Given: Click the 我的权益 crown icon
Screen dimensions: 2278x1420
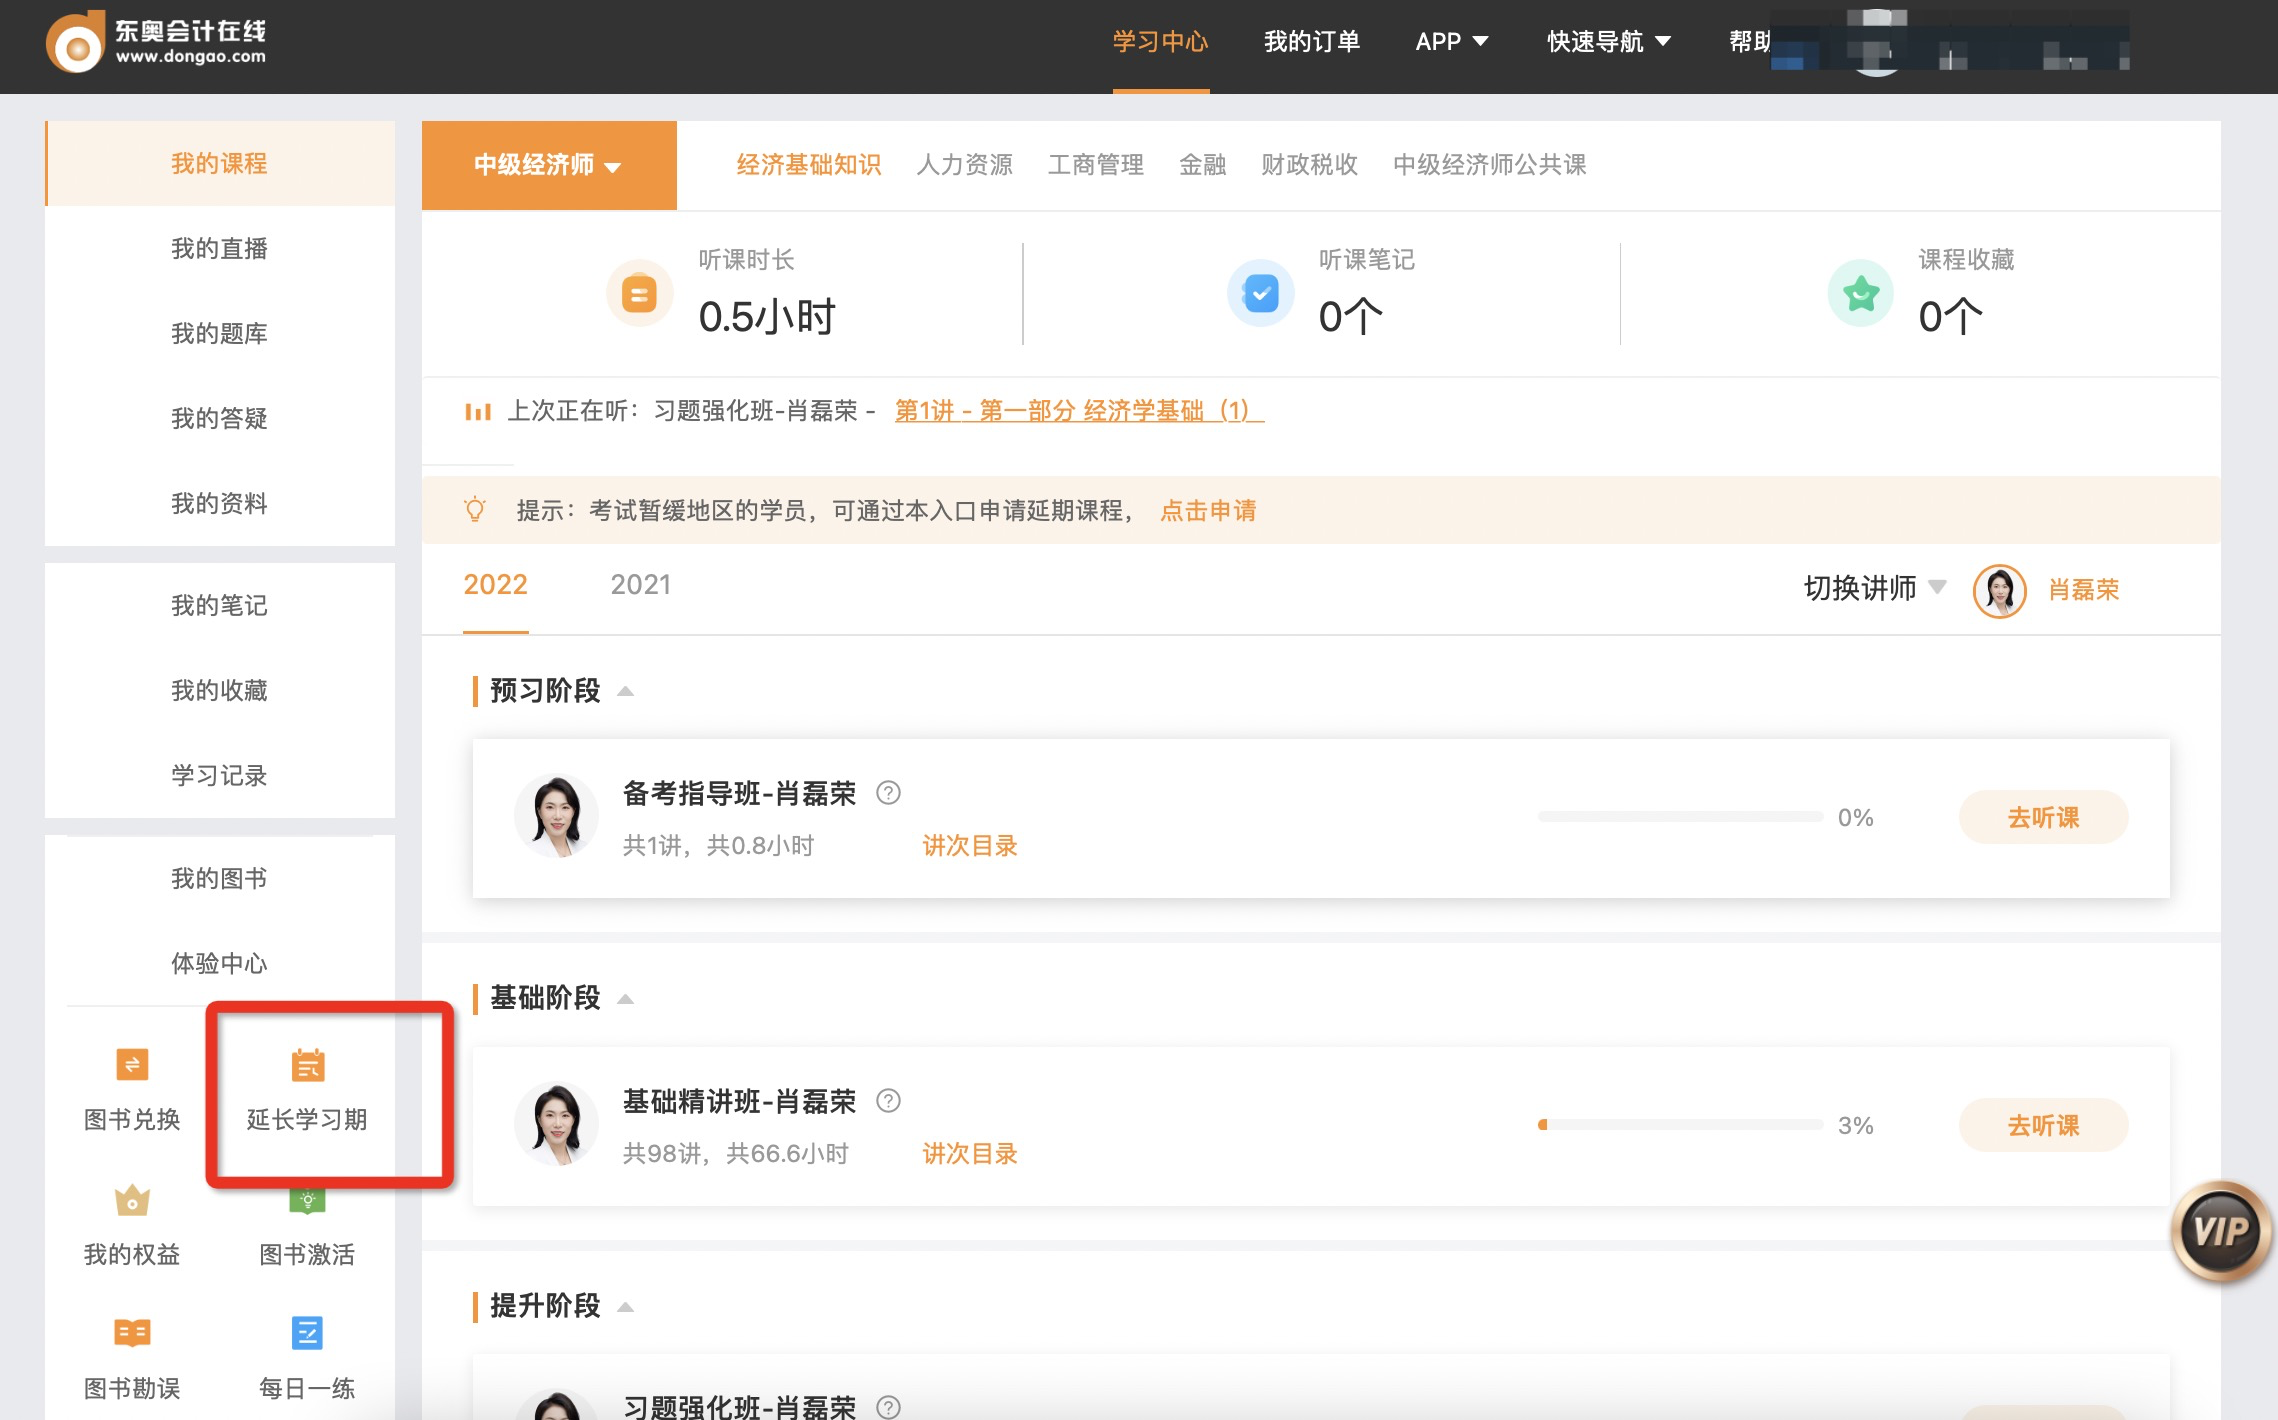Looking at the screenshot, I should click(130, 1201).
